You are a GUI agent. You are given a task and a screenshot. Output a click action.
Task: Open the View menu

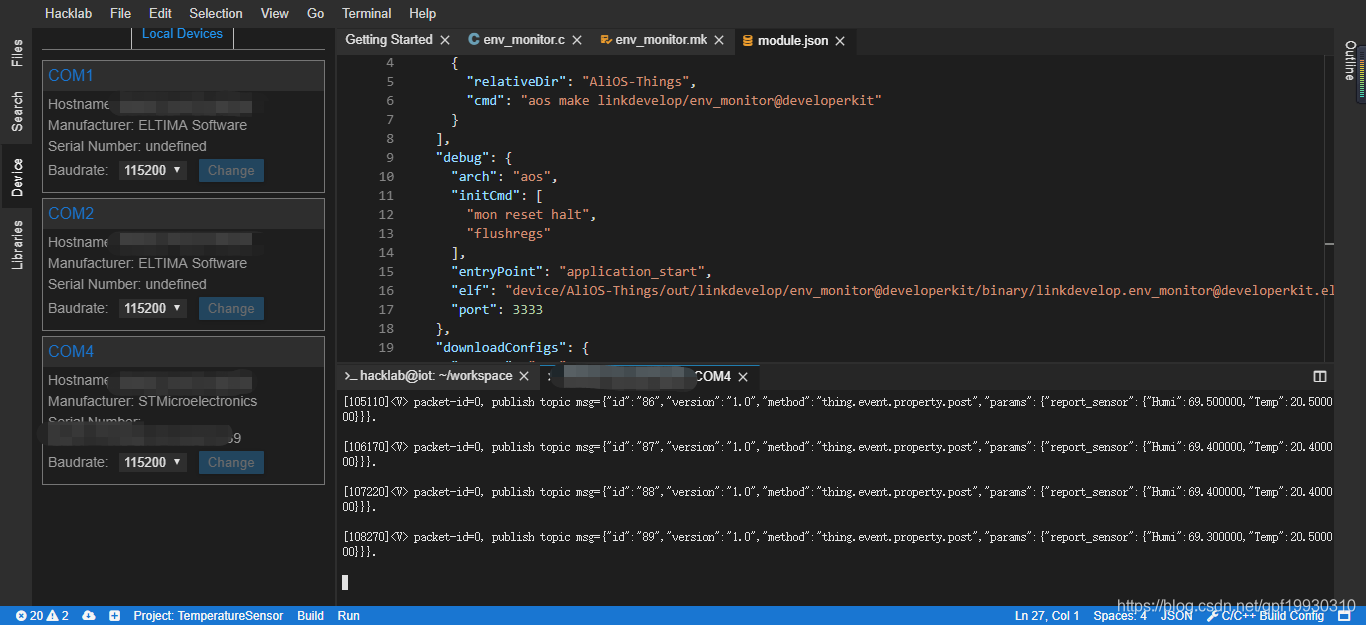[274, 13]
